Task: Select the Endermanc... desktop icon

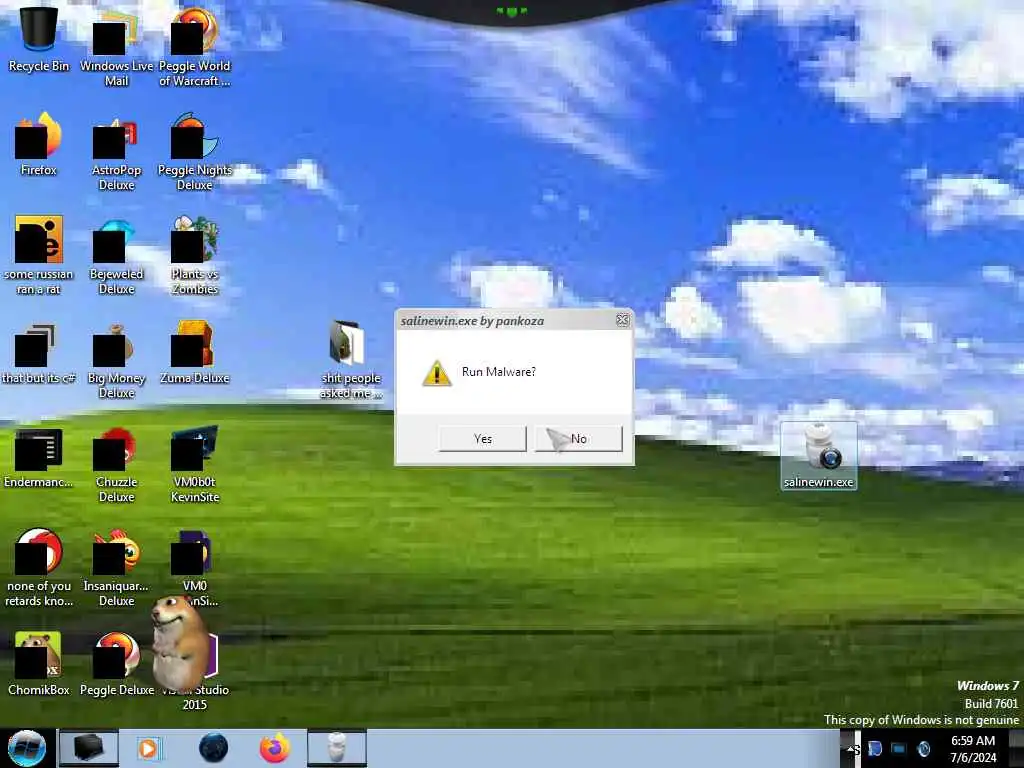Action: [x=39, y=458]
